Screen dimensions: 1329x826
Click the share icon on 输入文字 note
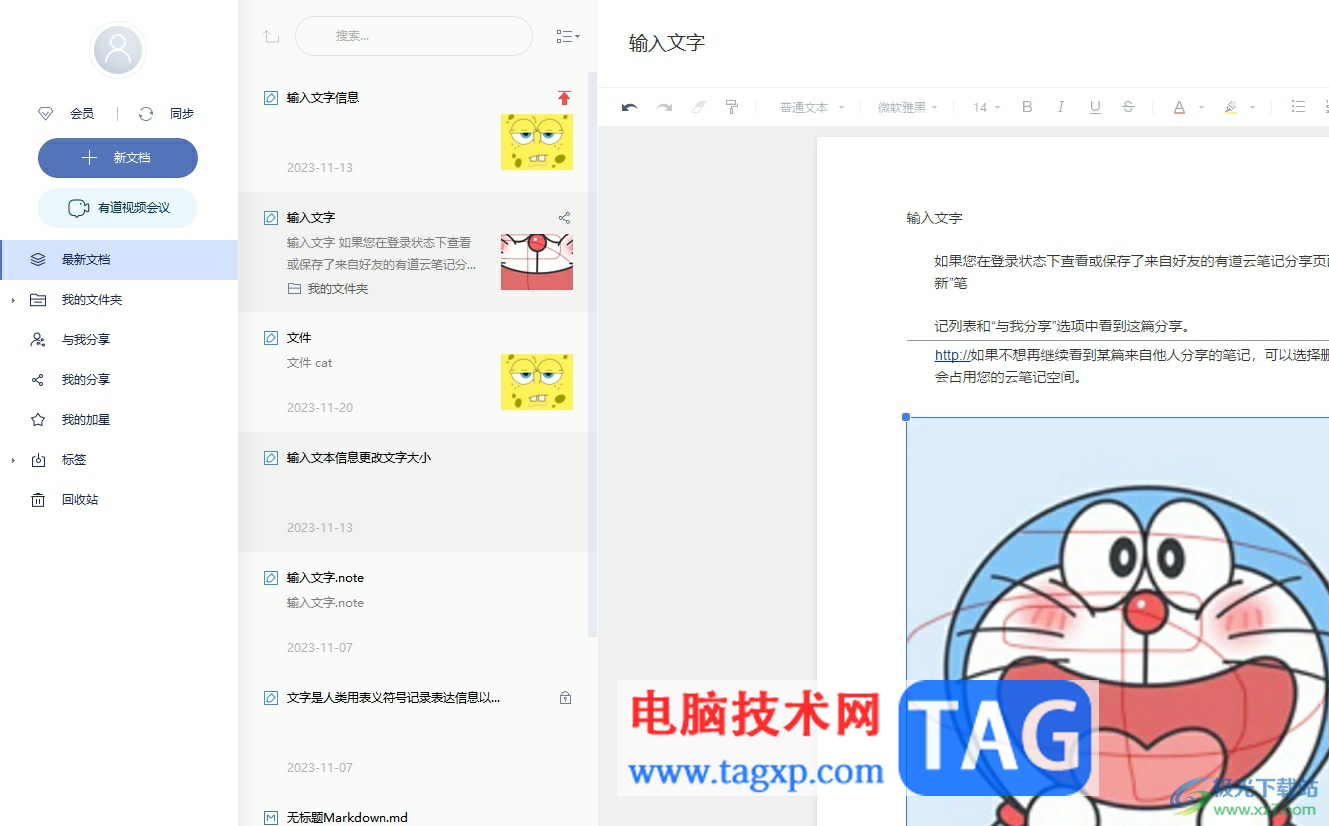(x=564, y=217)
